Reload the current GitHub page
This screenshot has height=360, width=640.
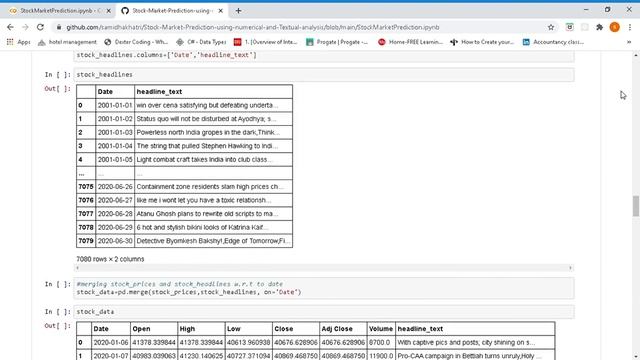(x=40, y=27)
